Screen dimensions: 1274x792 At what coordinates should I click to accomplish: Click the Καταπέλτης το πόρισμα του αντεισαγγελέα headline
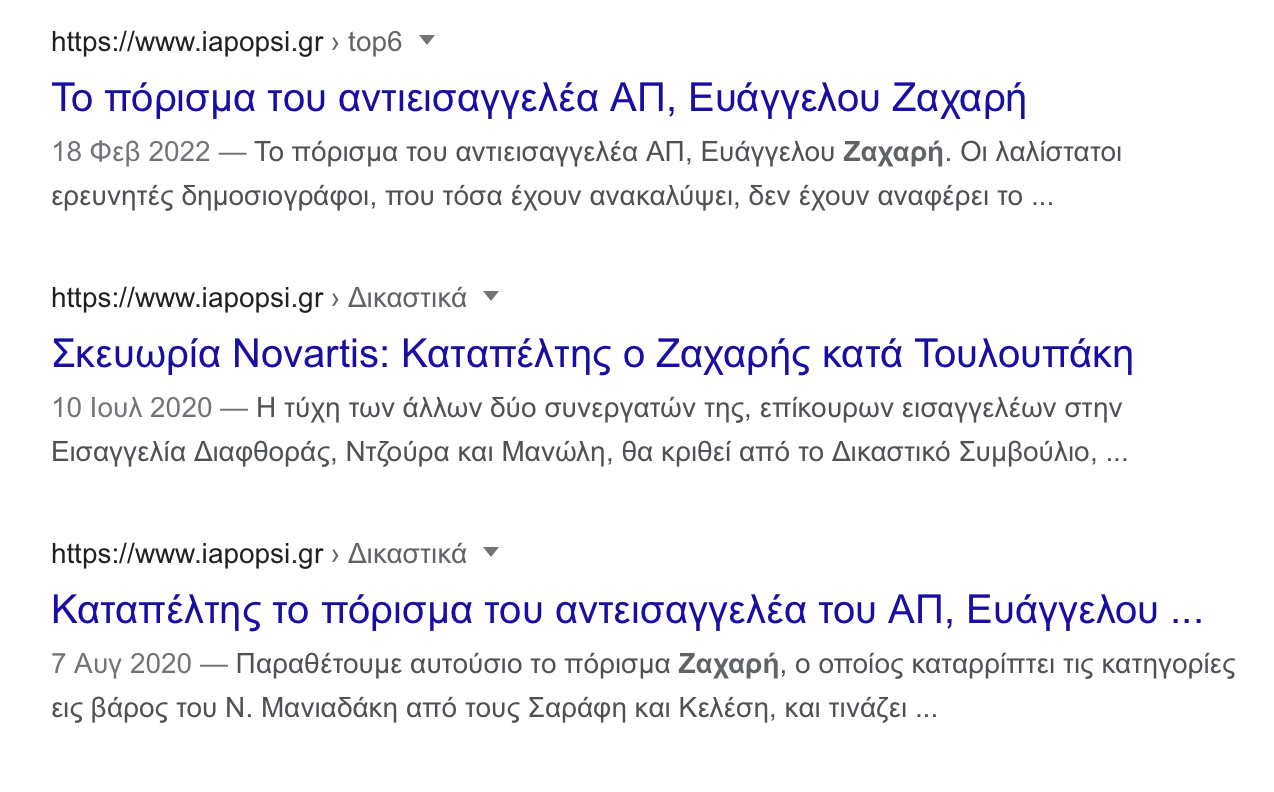[626, 610]
